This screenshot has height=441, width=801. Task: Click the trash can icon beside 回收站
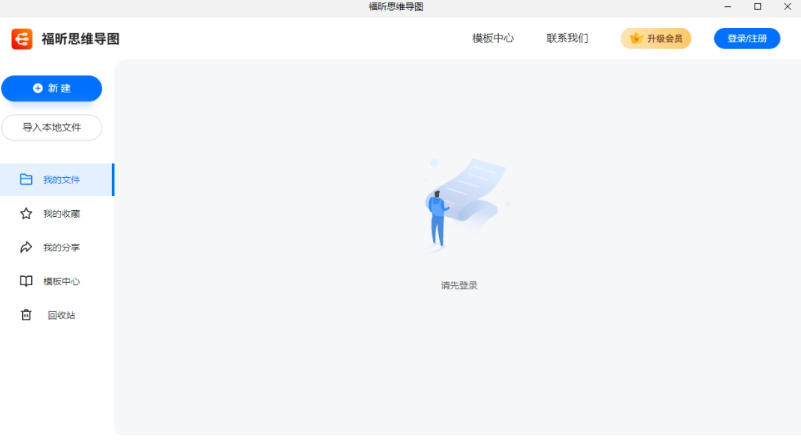[26, 315]
